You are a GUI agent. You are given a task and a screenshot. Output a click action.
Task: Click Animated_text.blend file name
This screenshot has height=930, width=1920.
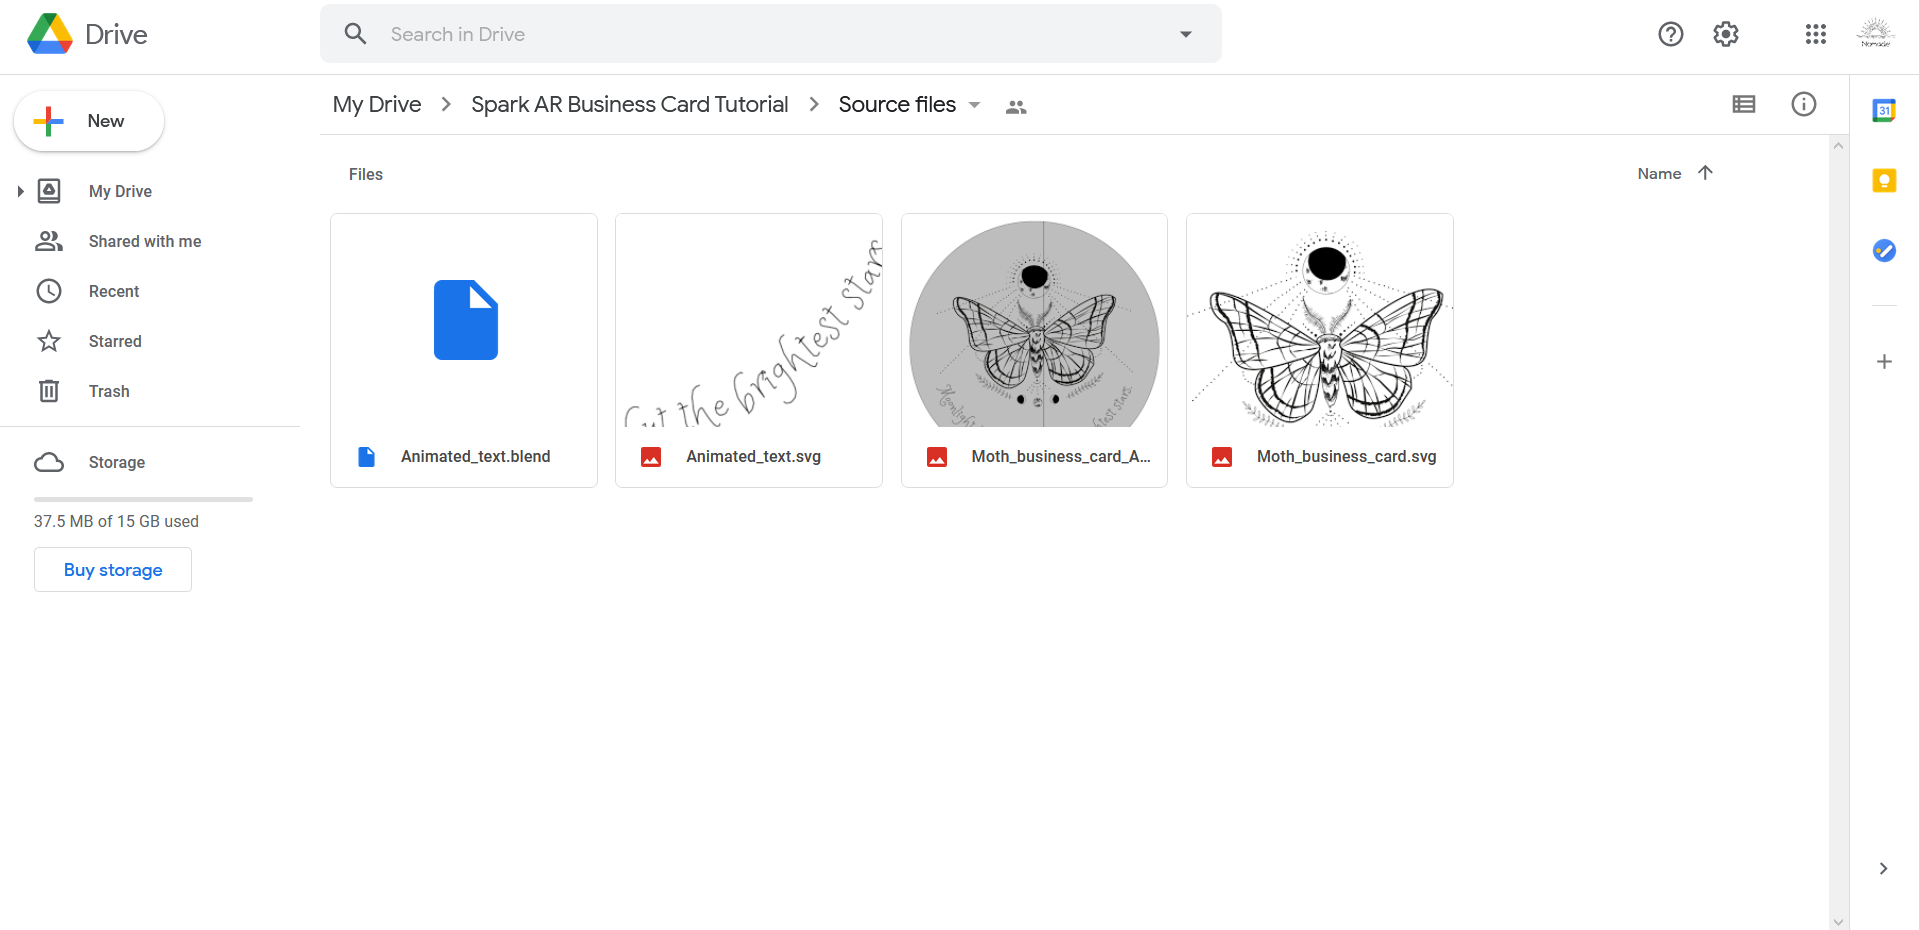476,456
